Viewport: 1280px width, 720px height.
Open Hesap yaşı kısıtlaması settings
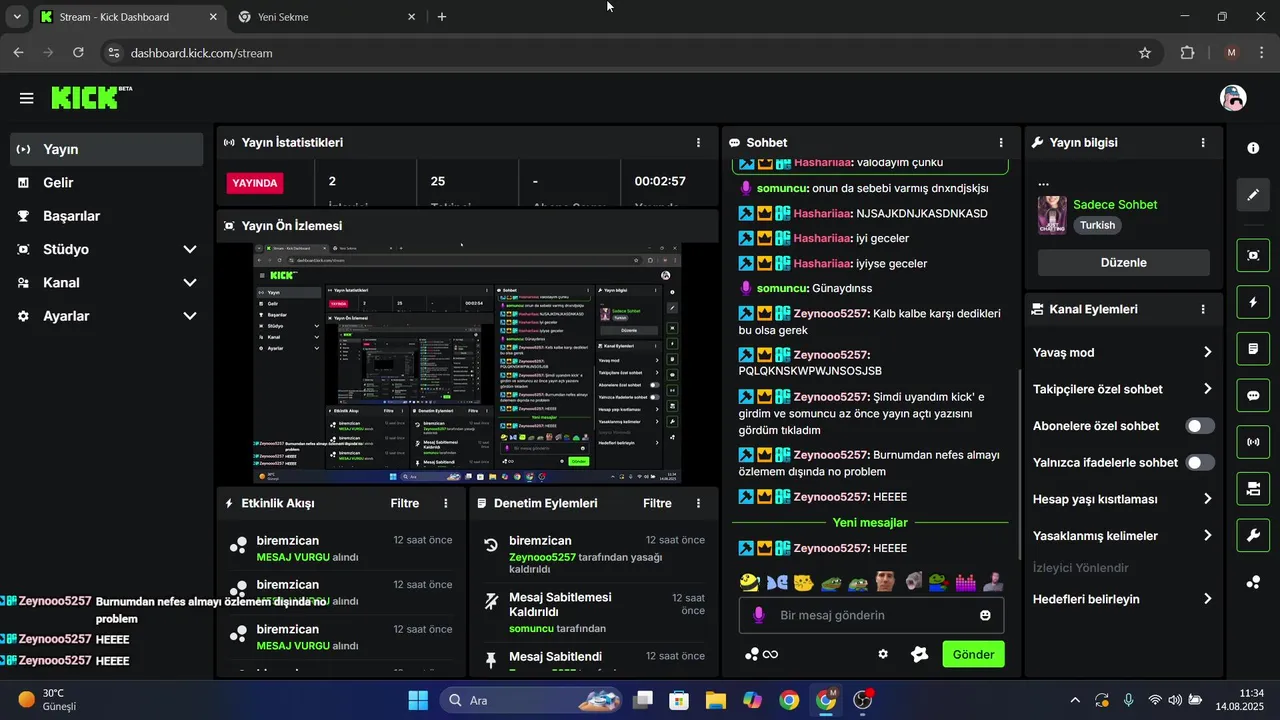[1123, 499]
